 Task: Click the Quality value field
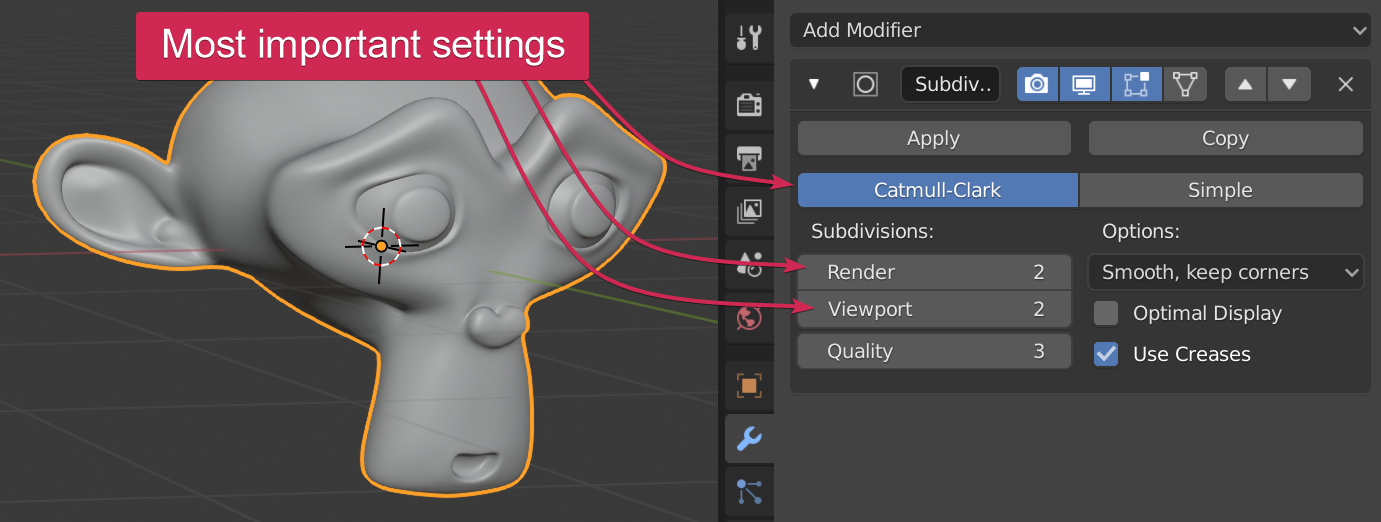pos(934,351)
